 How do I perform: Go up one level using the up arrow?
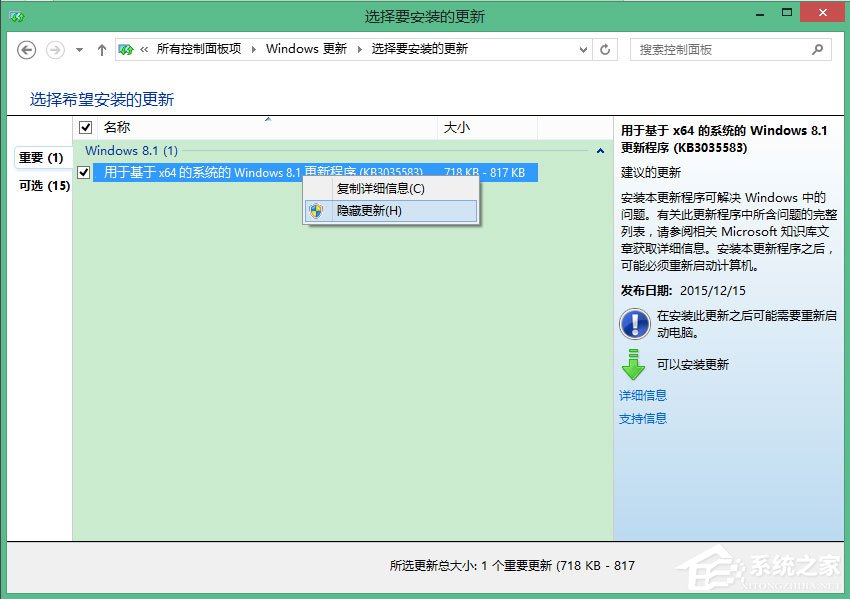(x=101, y=49)
